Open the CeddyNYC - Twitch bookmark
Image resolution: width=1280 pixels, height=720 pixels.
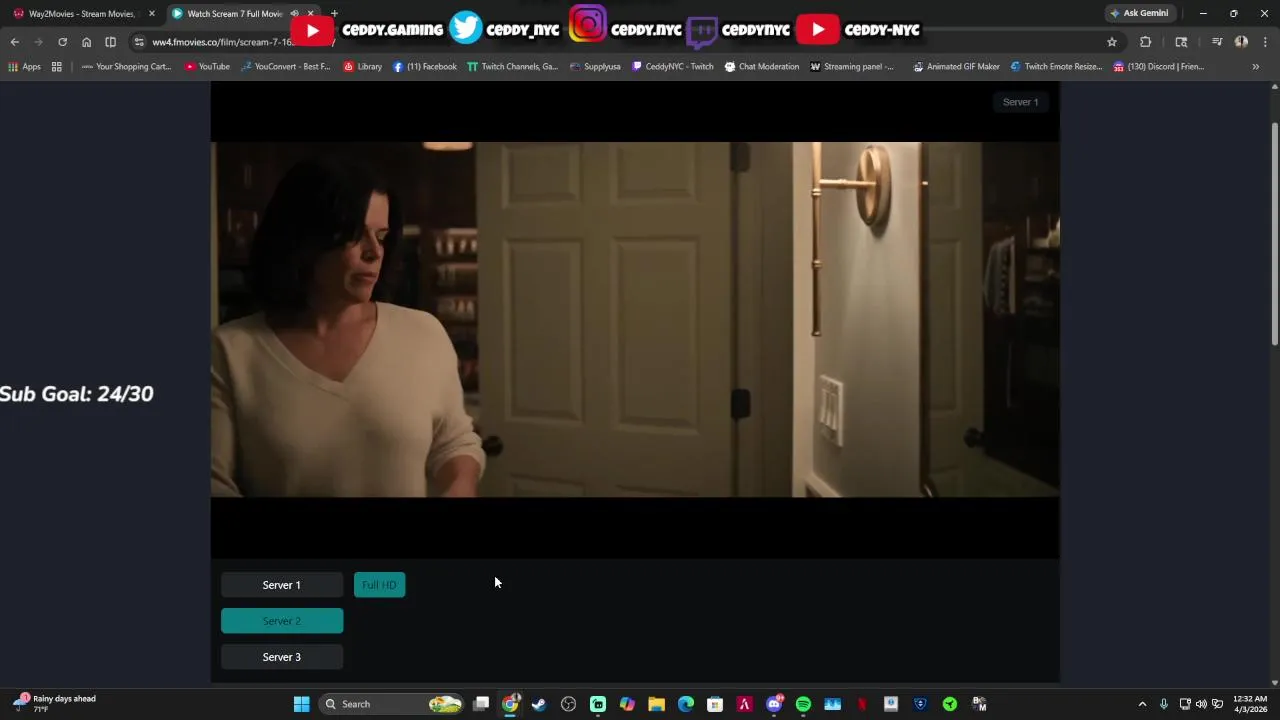[673, 66]
